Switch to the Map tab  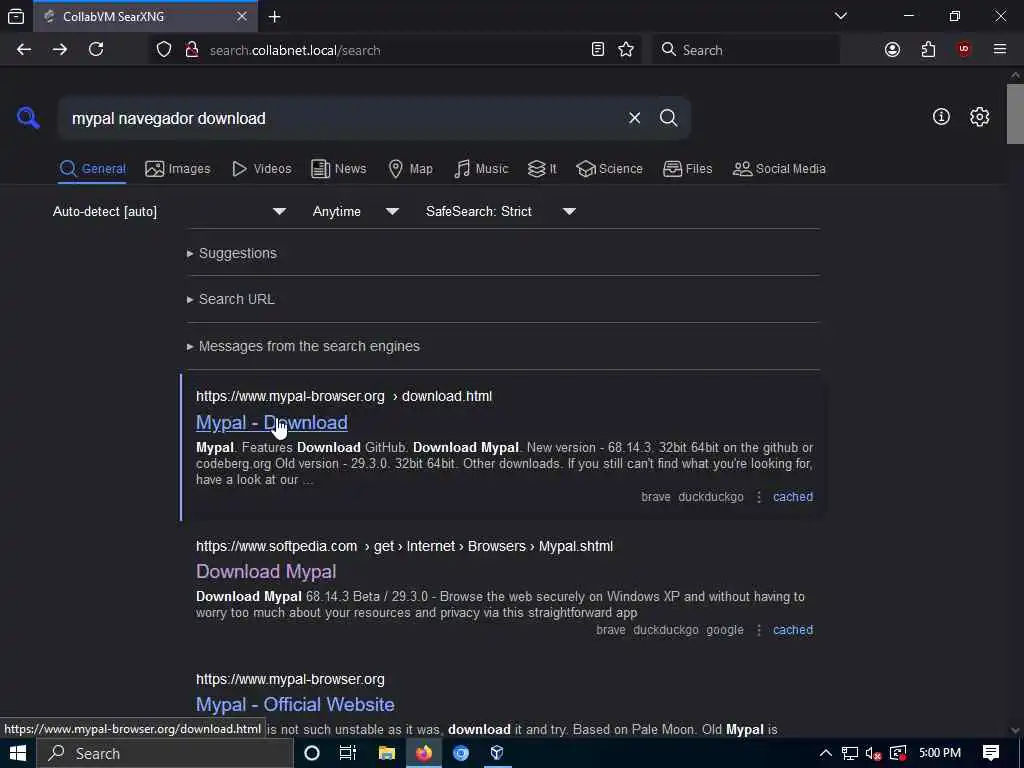pos(411,168)
